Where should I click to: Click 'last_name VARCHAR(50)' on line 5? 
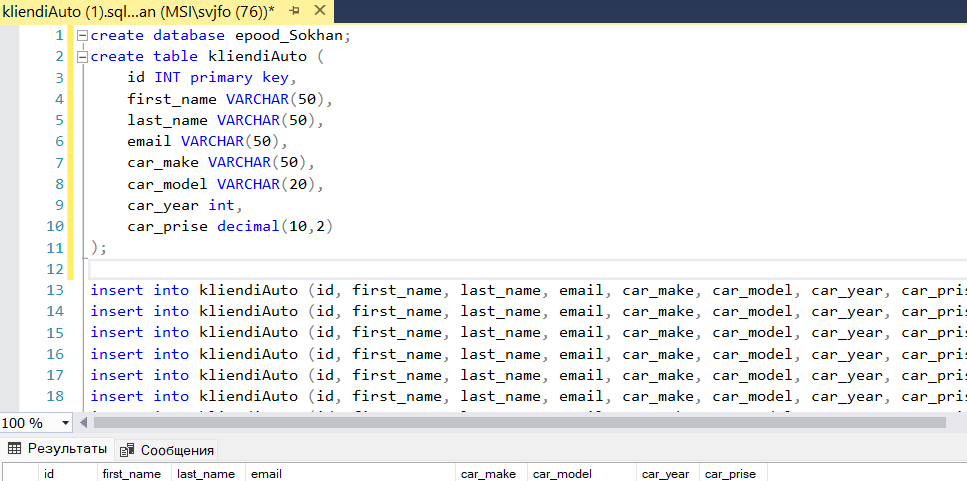[x=221, y=120]
